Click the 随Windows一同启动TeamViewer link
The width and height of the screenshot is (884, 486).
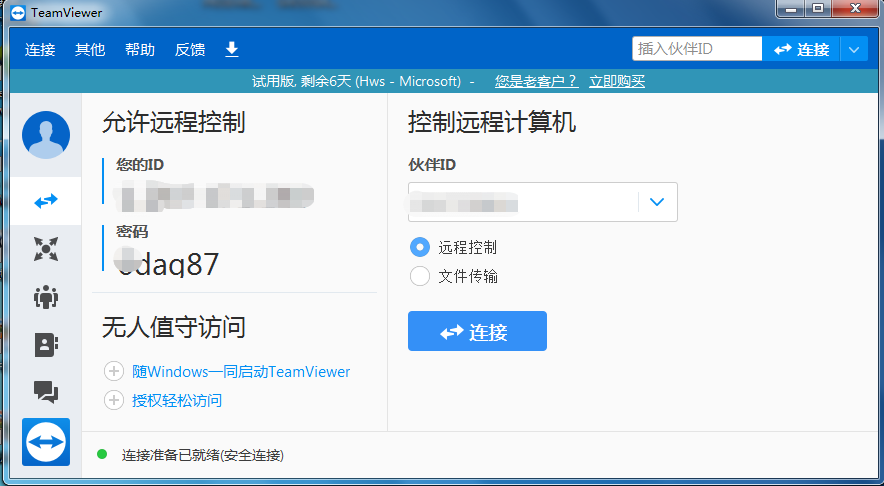[x=241, y=372]
